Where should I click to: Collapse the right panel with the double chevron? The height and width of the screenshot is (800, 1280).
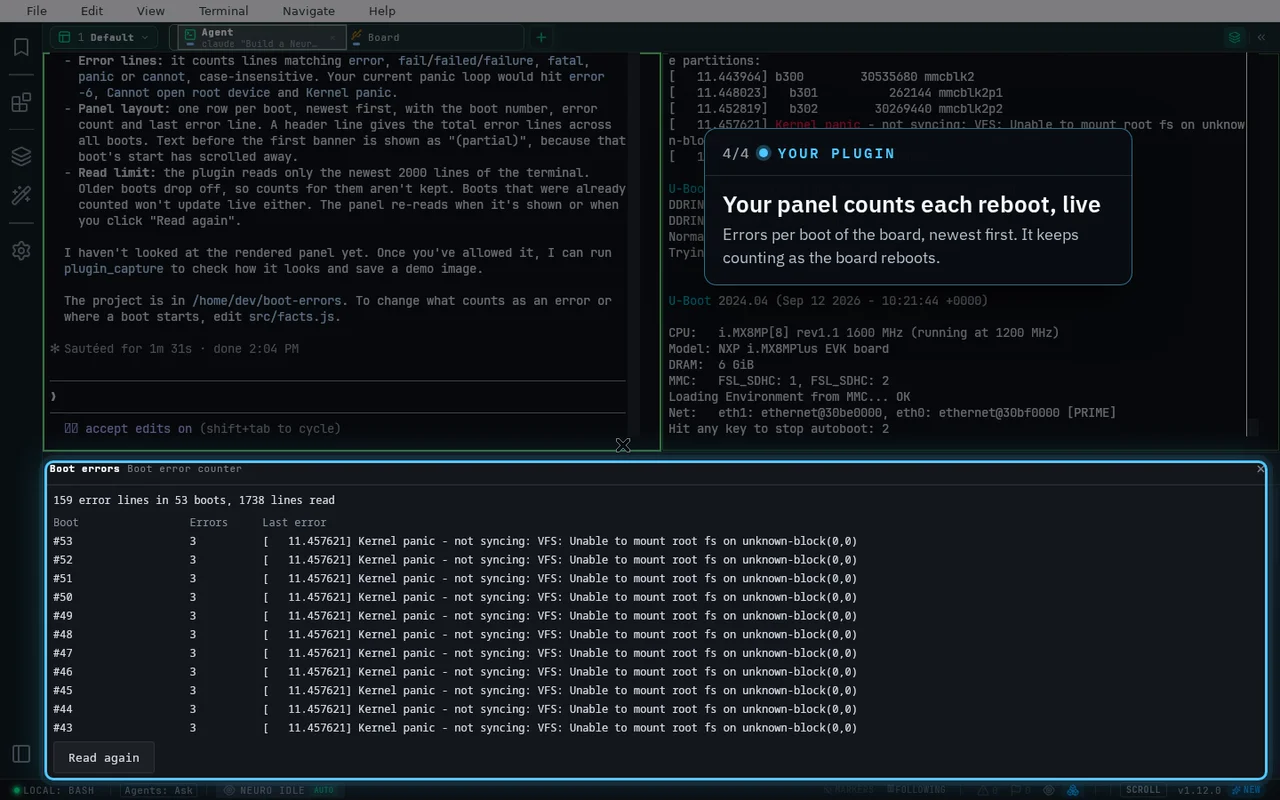coord(1262,38)
